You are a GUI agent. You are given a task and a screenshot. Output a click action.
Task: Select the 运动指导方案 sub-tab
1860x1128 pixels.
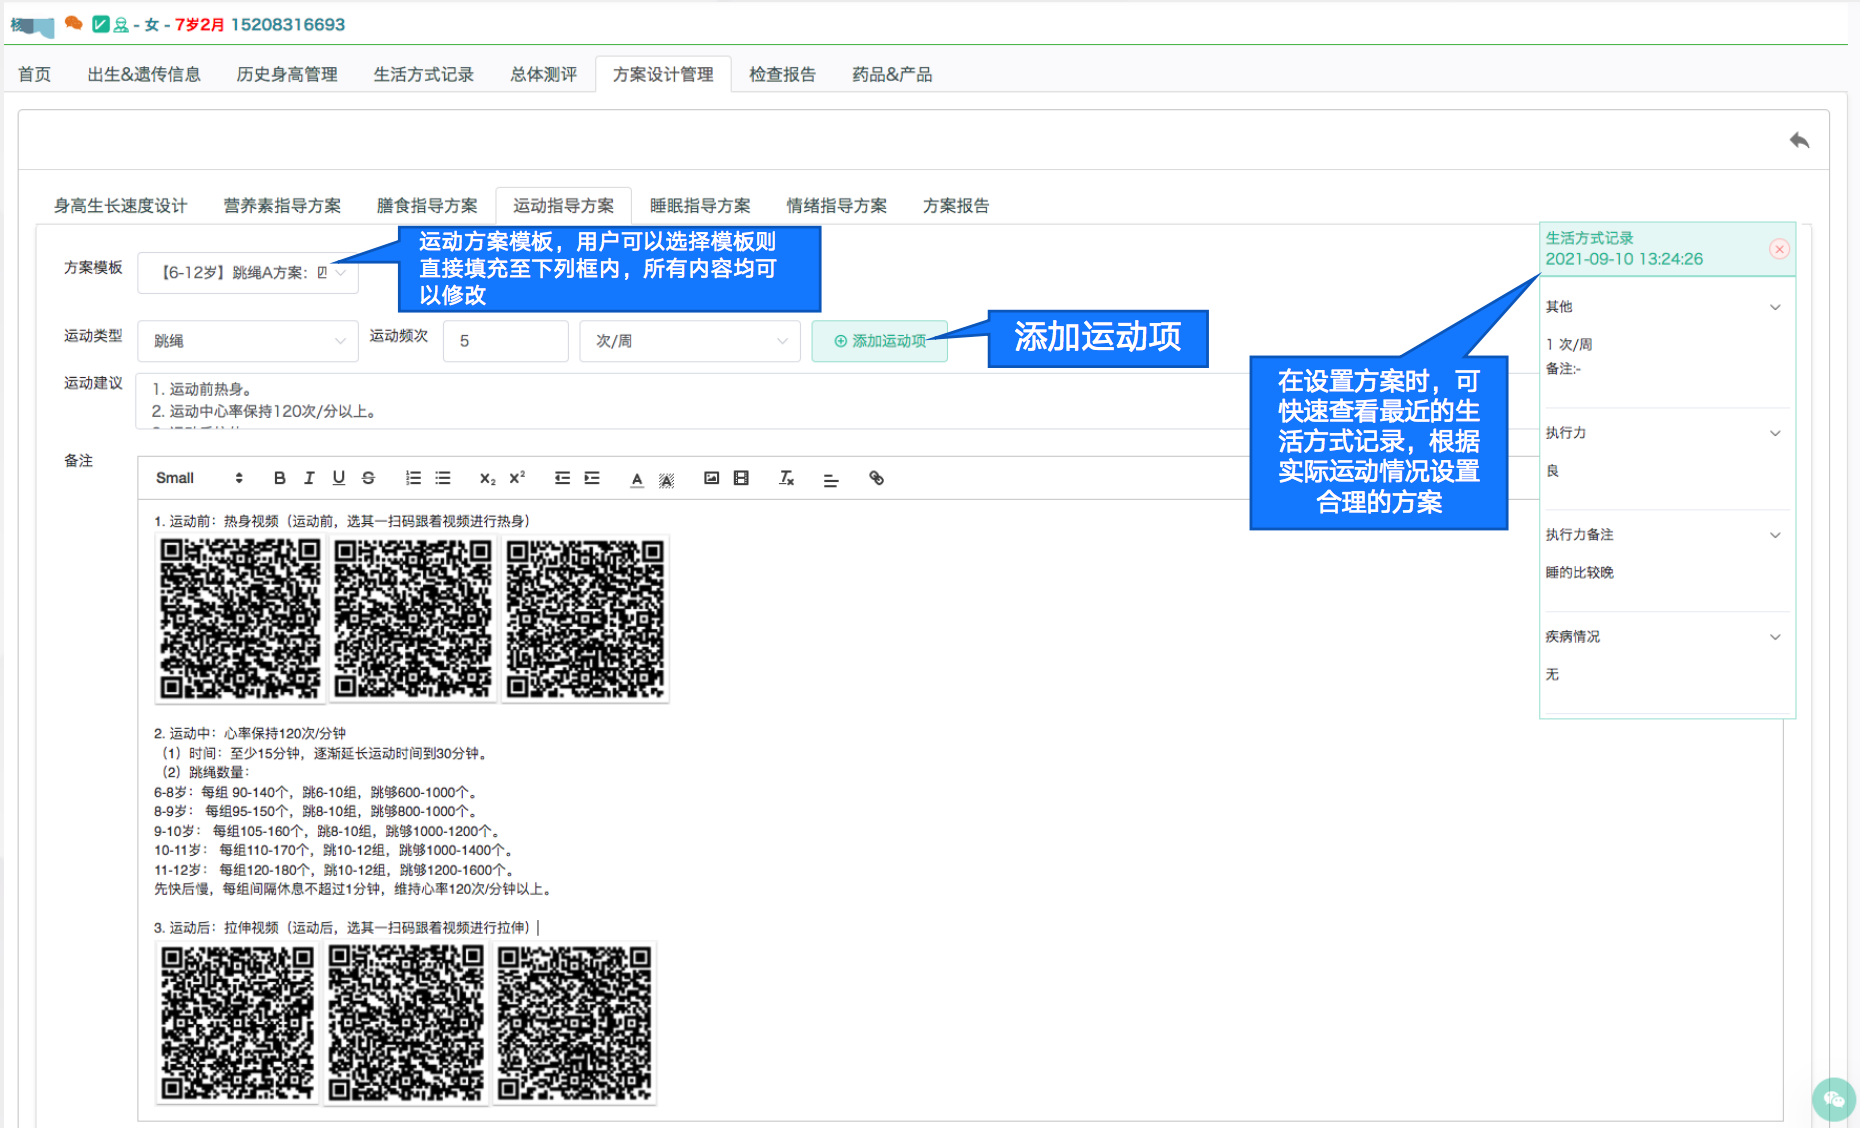click(x=564, y=205)
